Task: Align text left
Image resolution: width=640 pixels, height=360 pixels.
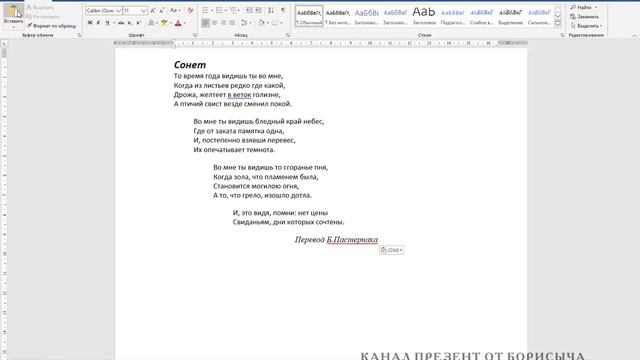Action: tap(206, 23)
